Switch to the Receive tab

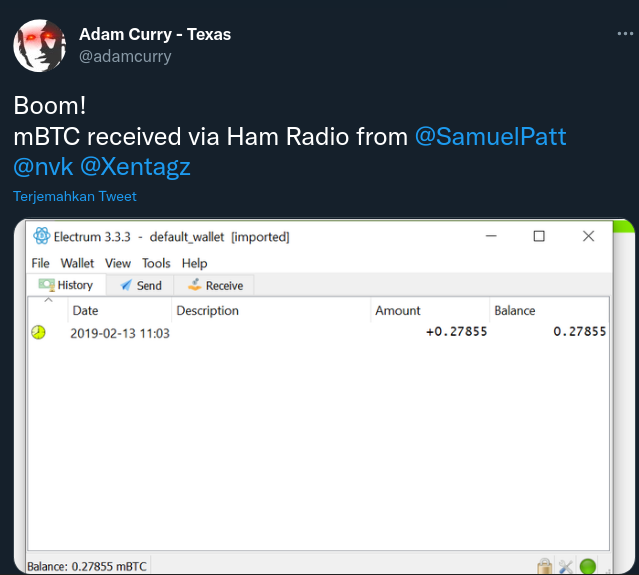(x=214, y=285)
